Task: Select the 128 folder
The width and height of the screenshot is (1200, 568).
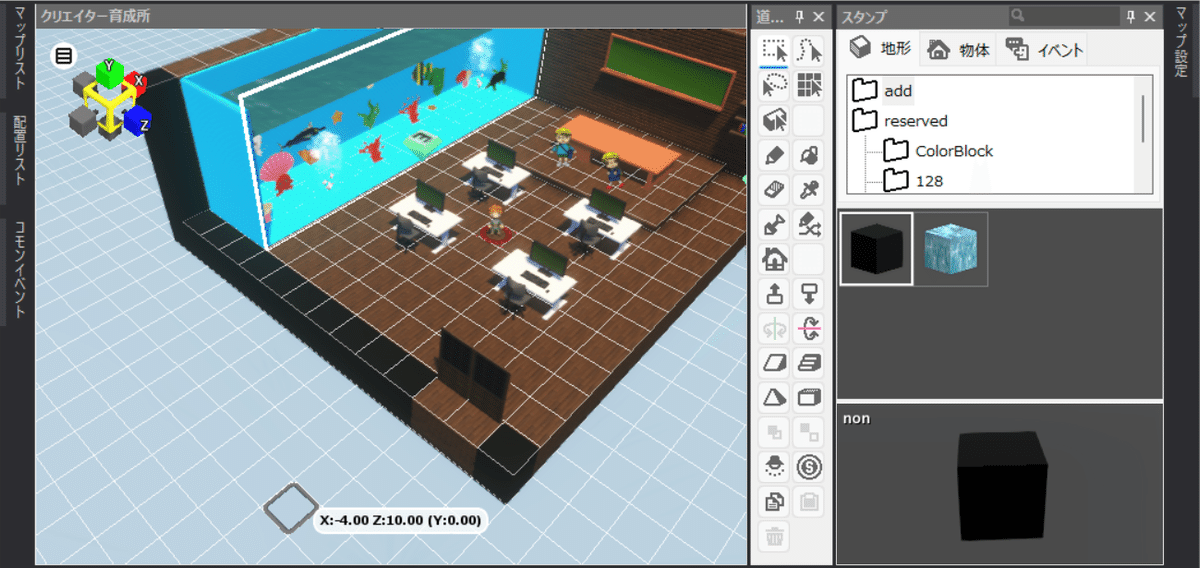Action: [914, 181]
